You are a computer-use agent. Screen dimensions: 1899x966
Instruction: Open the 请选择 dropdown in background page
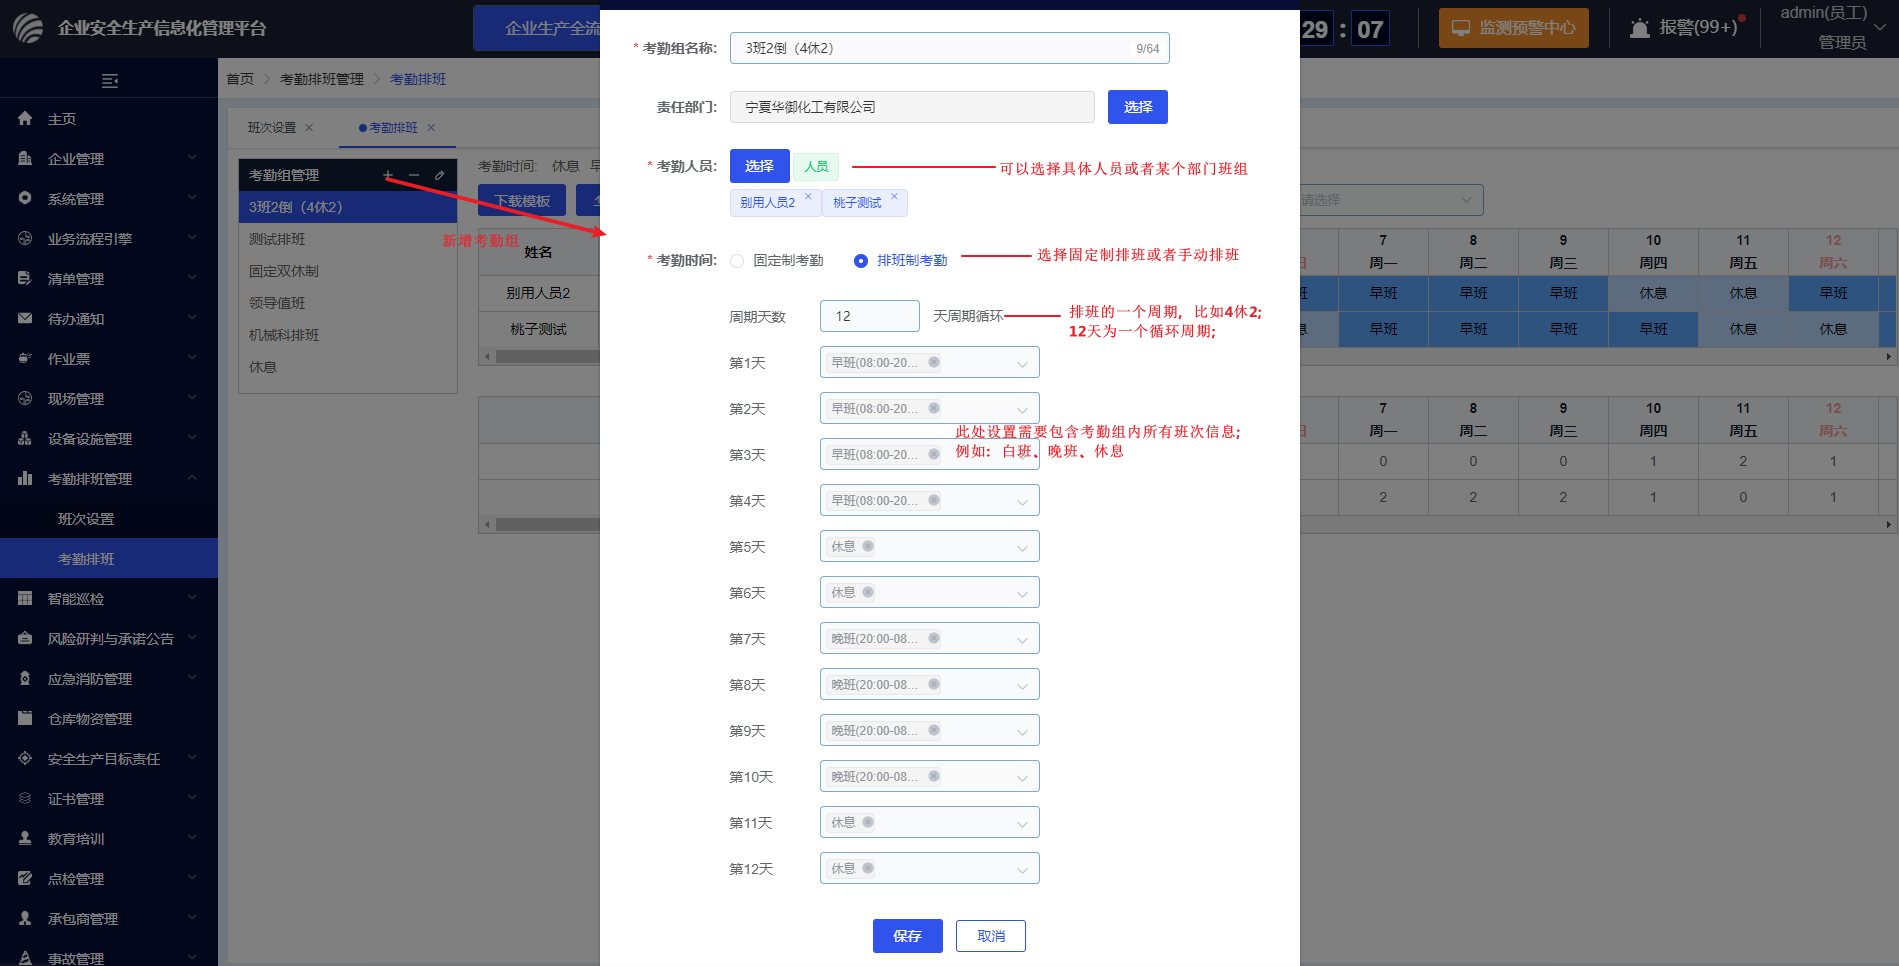pyautogui.click(x=1391, y=200)
